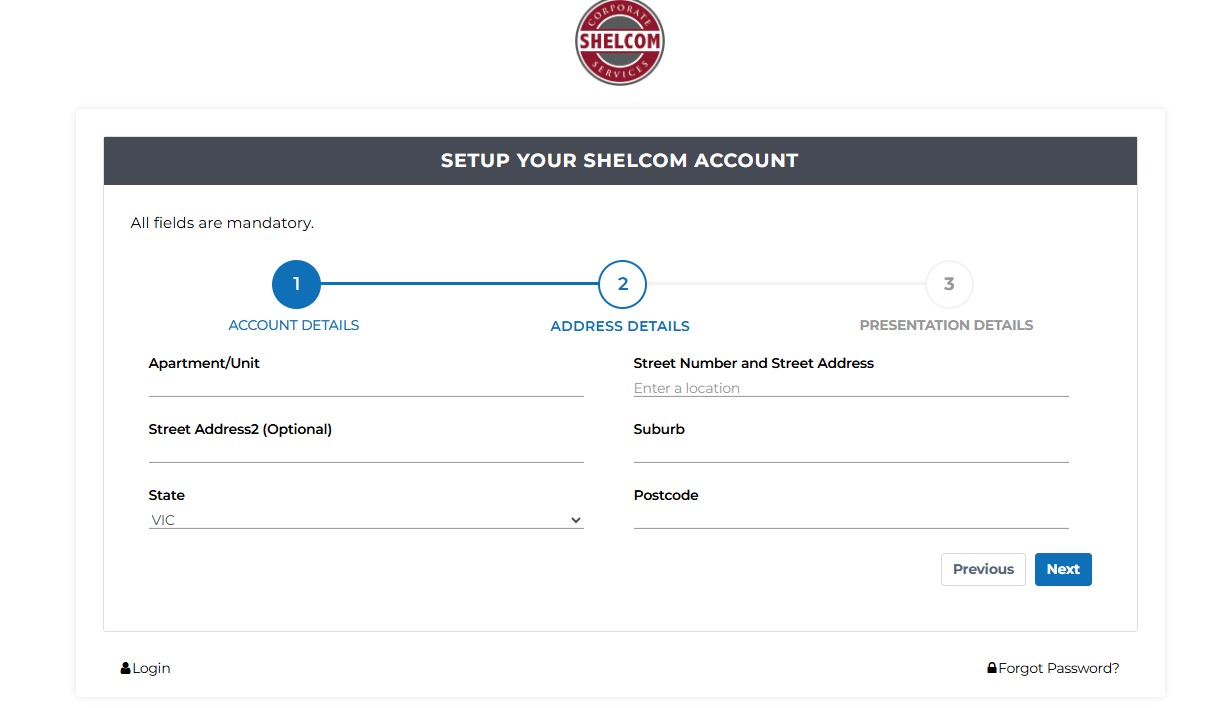This screenshot has width=1228, height=708.
Task: Click the Login person icon
Action: pos(126,668)
